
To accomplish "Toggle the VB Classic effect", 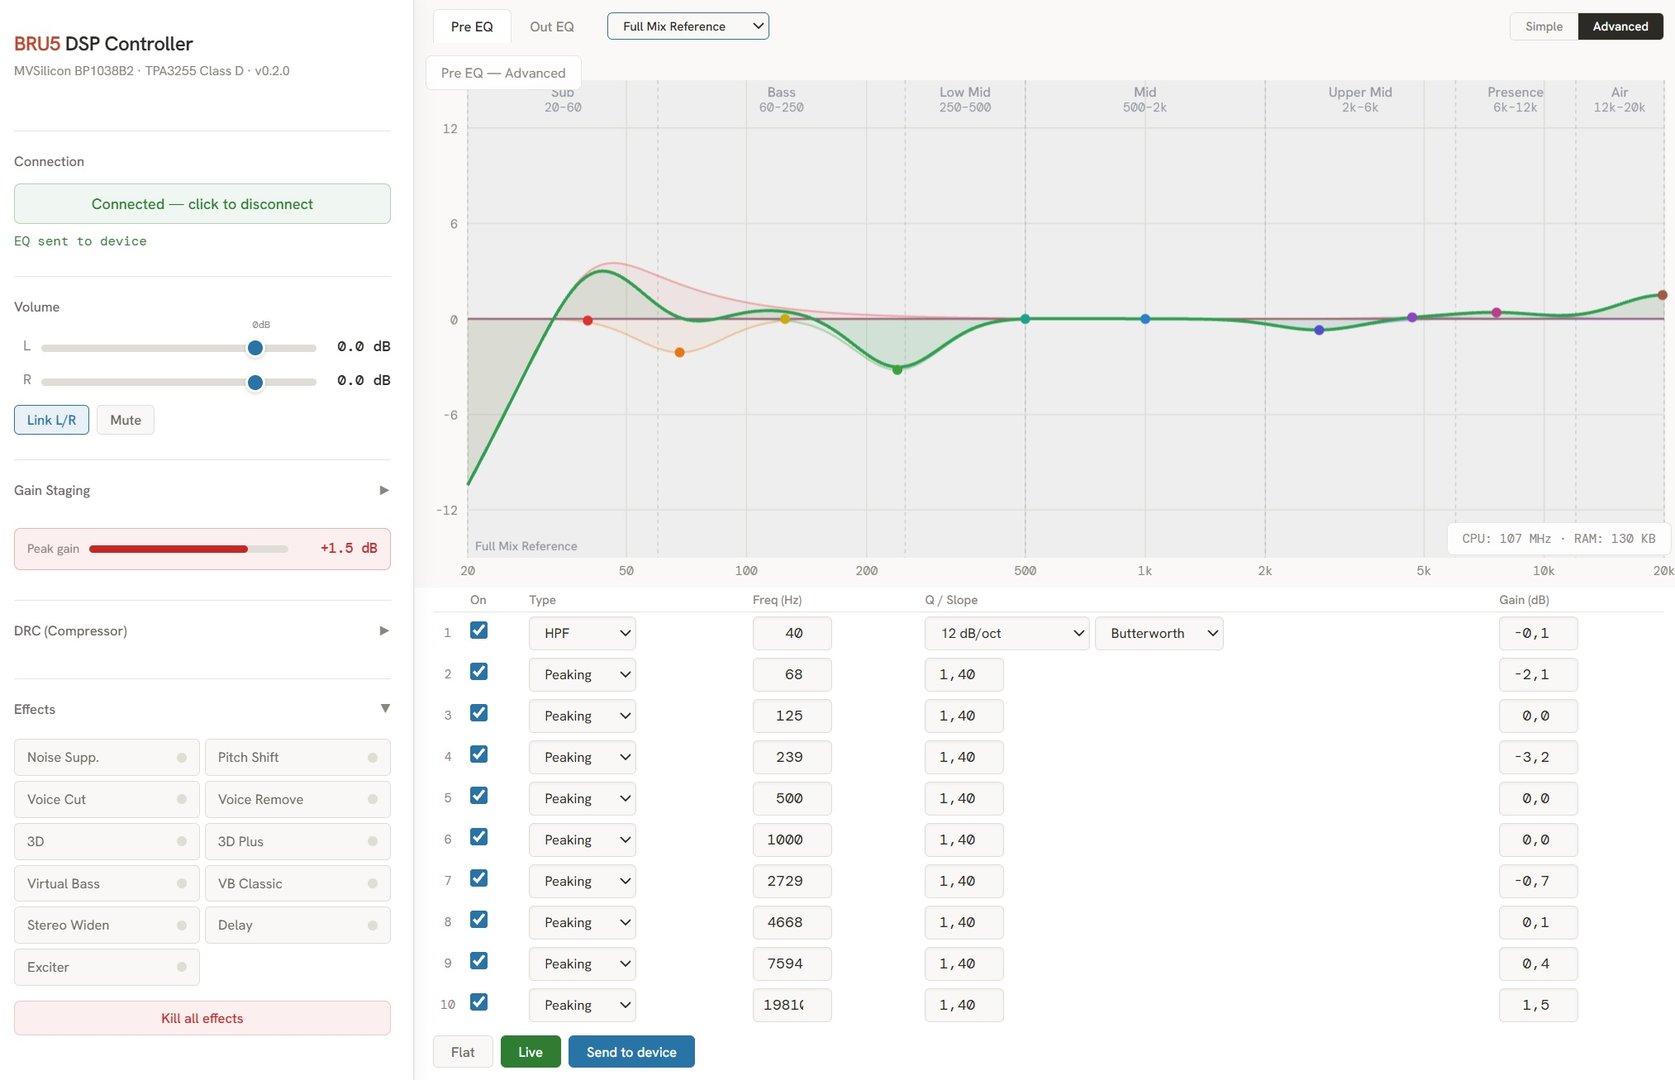I will (x=298, y=883).
